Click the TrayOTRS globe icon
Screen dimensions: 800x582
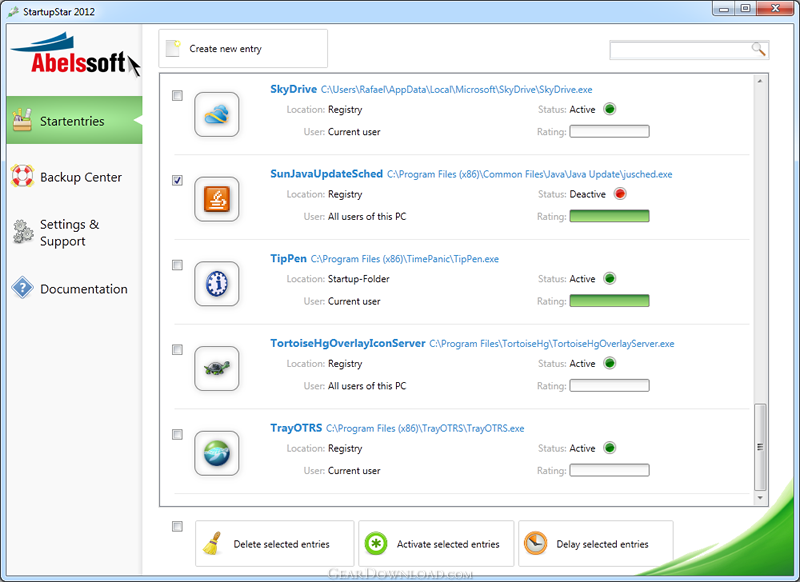click(217, 453)
